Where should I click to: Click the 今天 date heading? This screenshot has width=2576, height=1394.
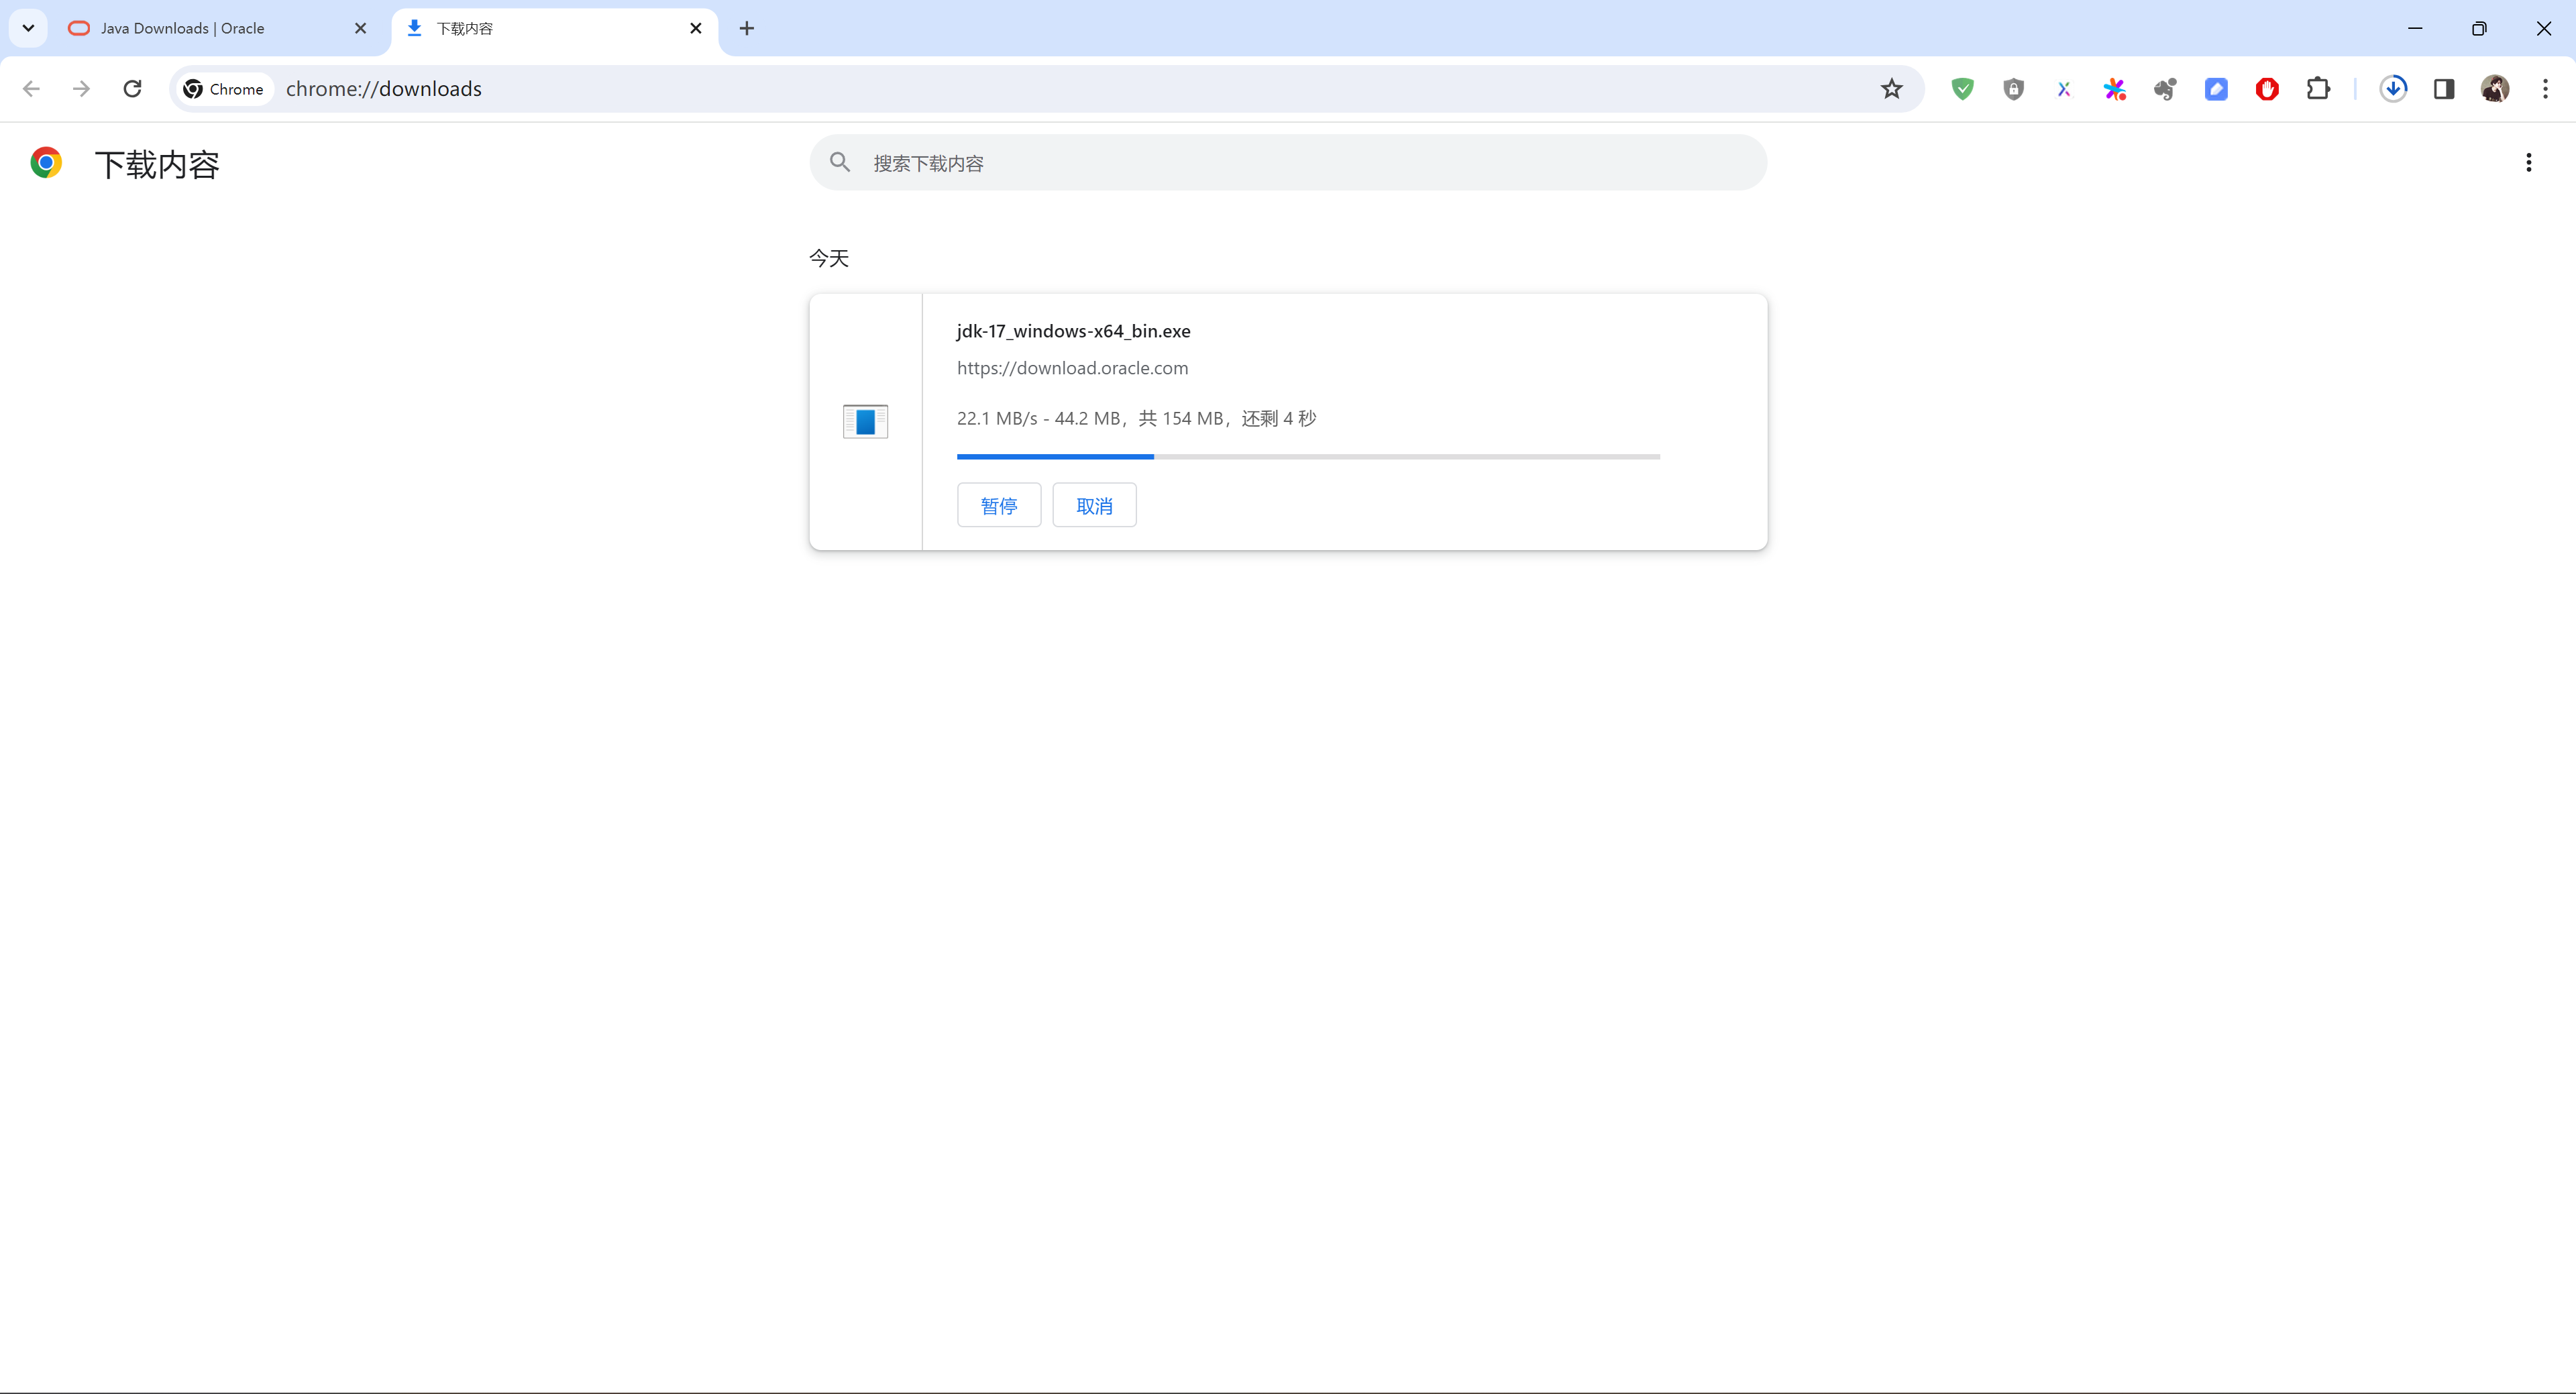pyautogui.click(x=829, y=258)
